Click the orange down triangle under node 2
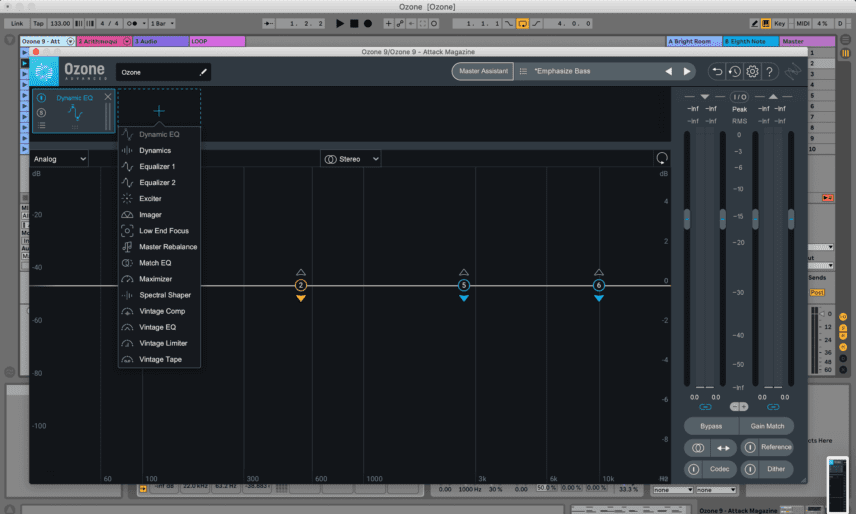The width and height of the screenshot is (856, 514). tap(301, 298)
